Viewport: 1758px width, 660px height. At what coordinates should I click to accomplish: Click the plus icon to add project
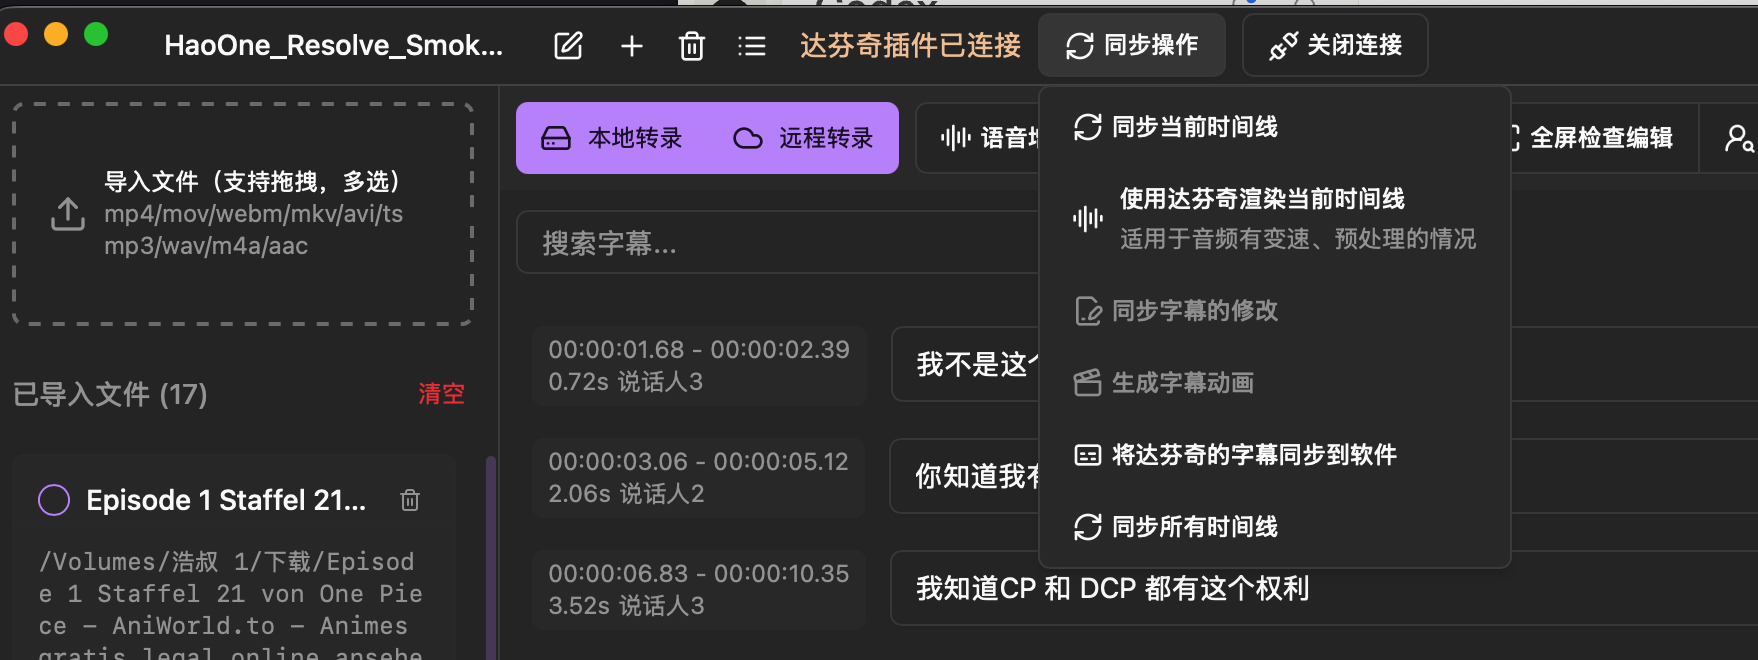631,46
